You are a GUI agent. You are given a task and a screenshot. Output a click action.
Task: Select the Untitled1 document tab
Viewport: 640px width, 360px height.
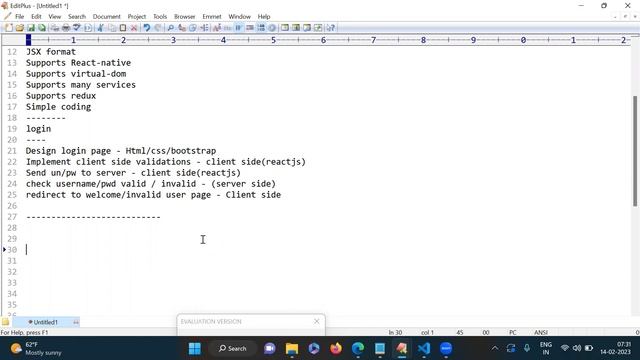click(45, 322)
